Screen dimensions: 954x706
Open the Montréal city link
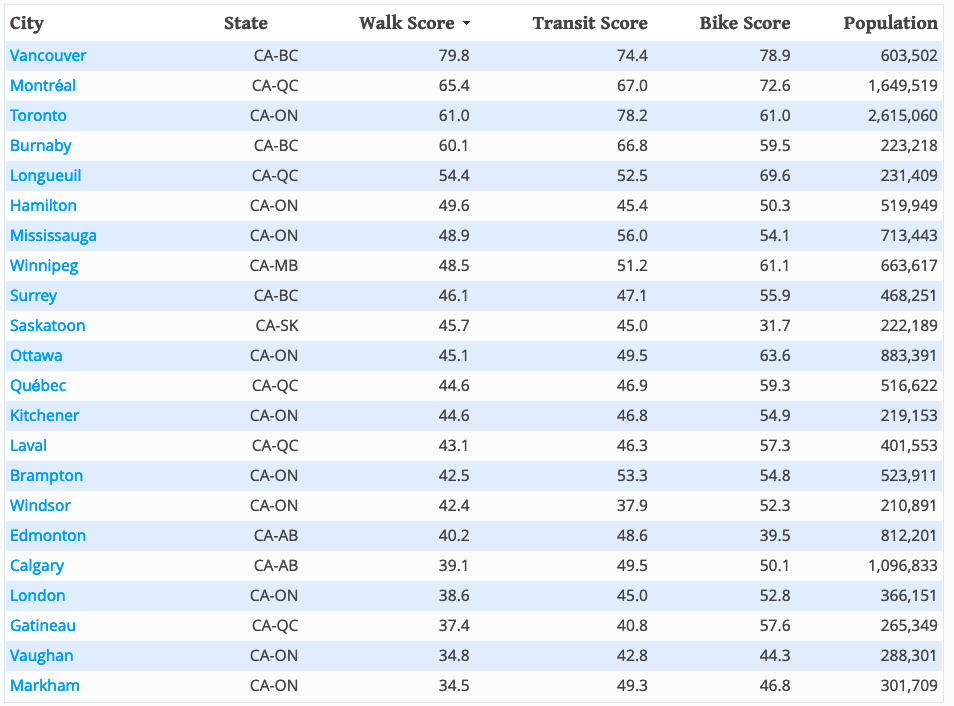[43, 86]
